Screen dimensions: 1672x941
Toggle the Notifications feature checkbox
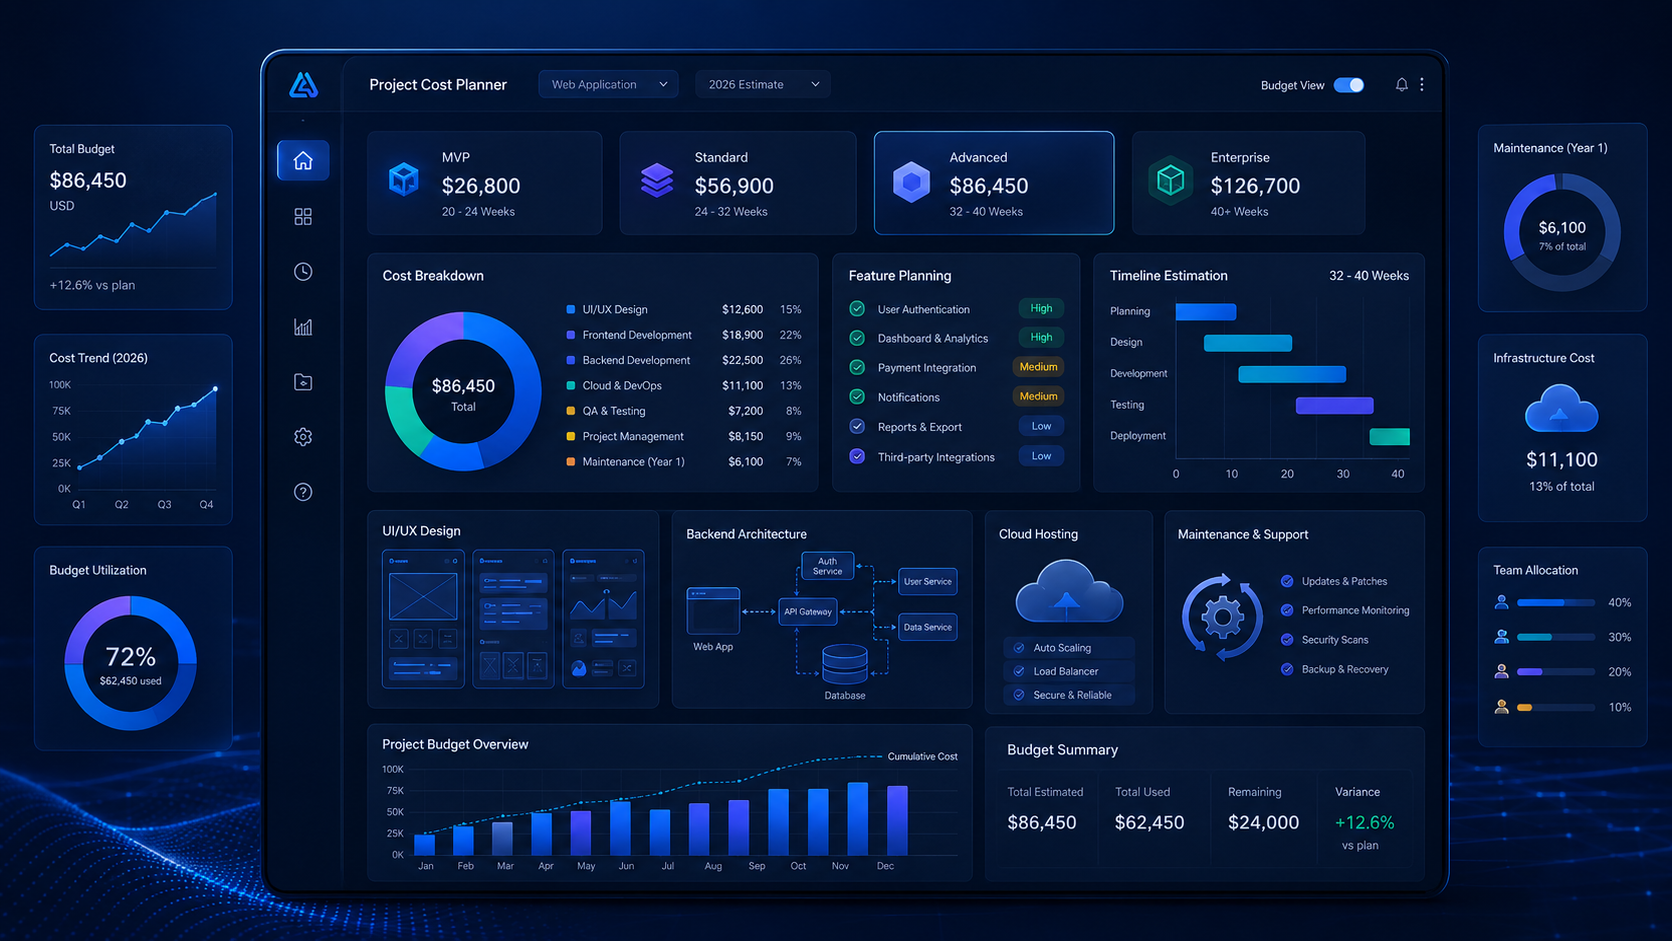(857, 397)
